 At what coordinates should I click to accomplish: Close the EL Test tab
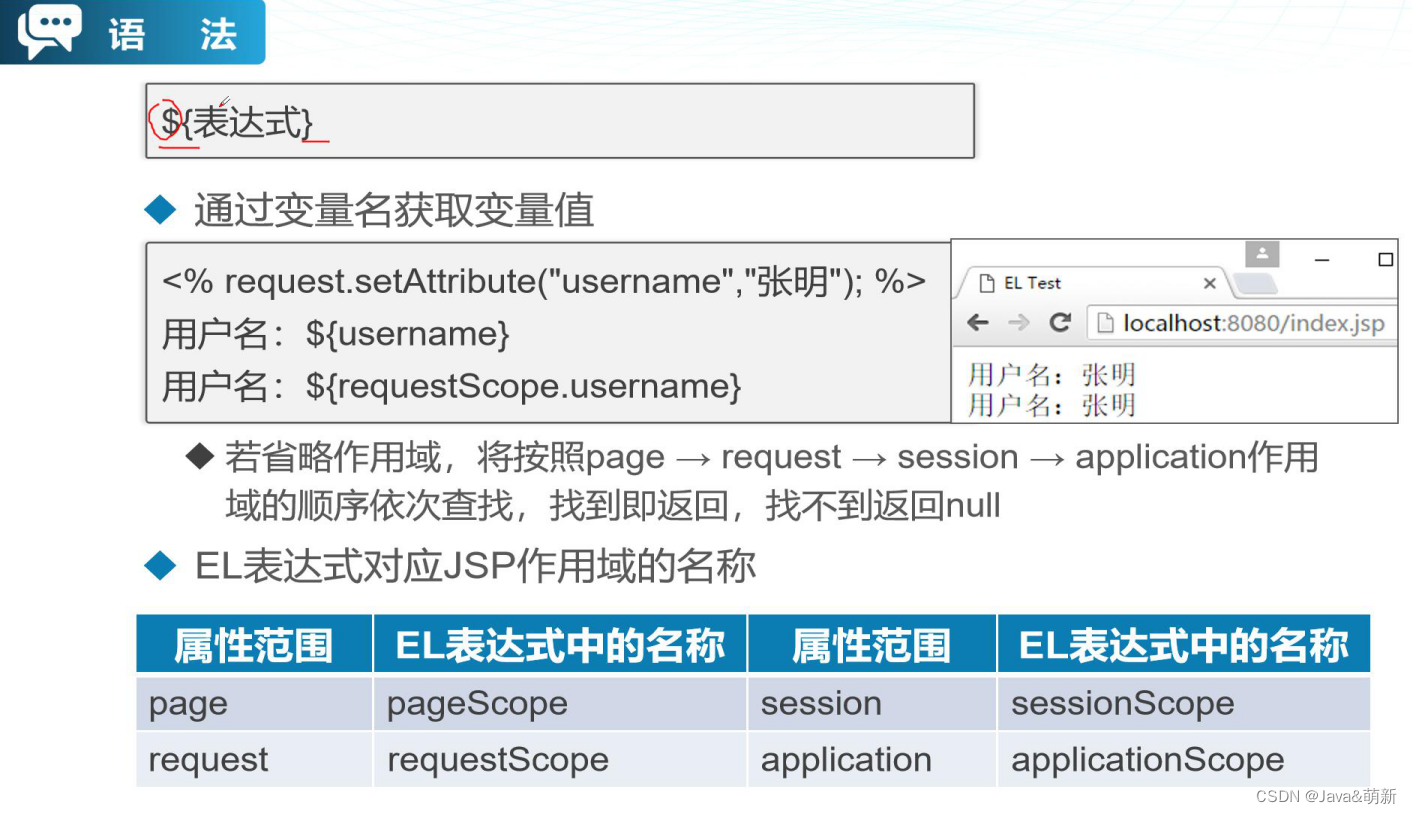(x=1211, y=284)
